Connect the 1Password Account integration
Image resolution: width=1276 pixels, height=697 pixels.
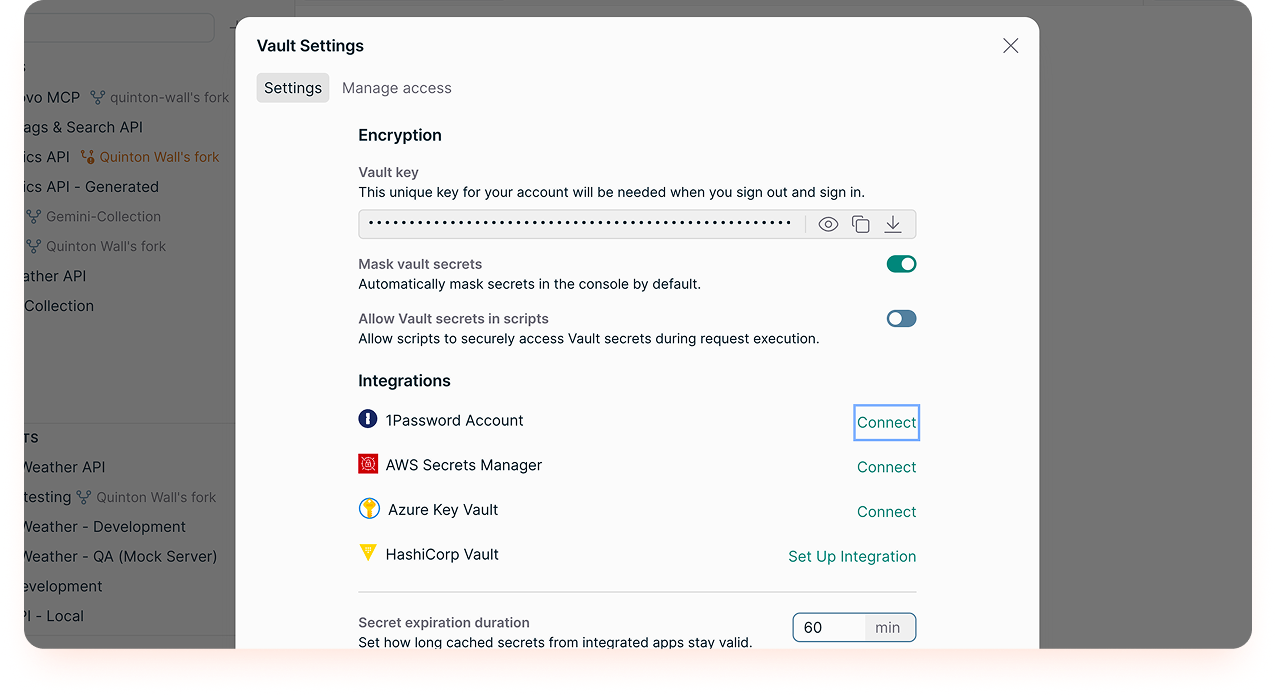(x=886, y=422)
